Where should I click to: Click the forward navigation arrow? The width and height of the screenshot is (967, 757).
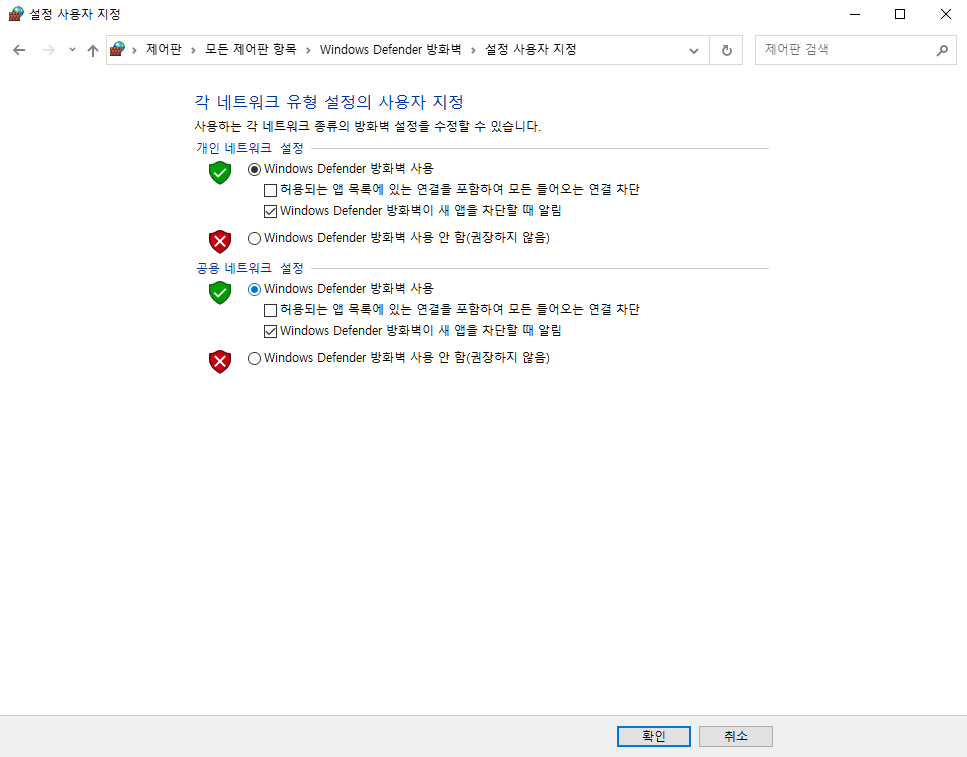48,50
